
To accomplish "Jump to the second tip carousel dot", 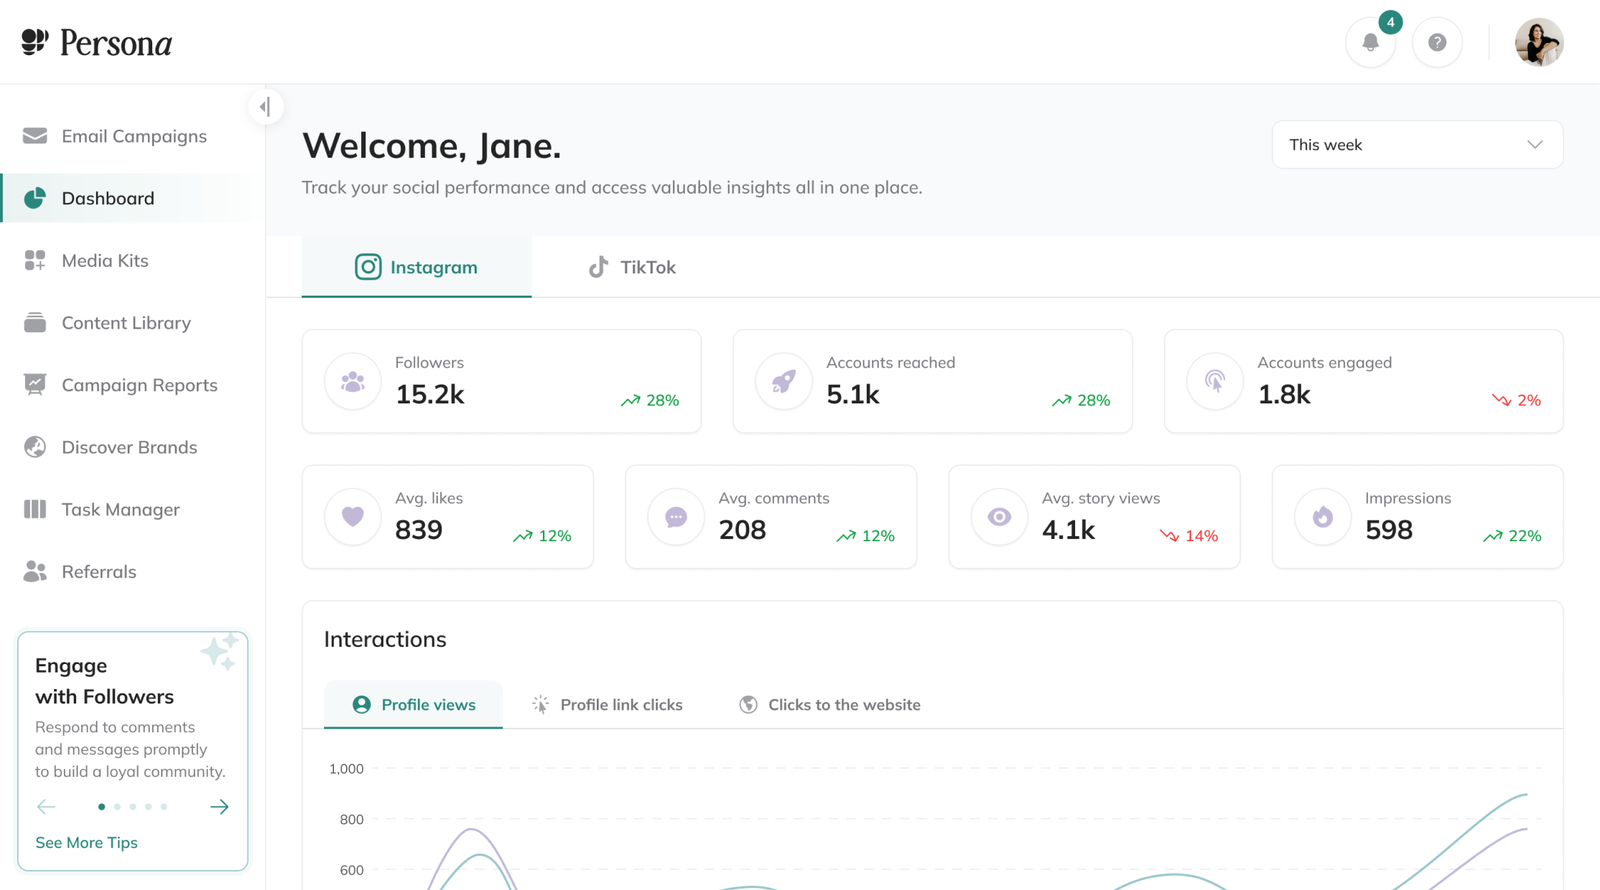I will coord(117,806).
